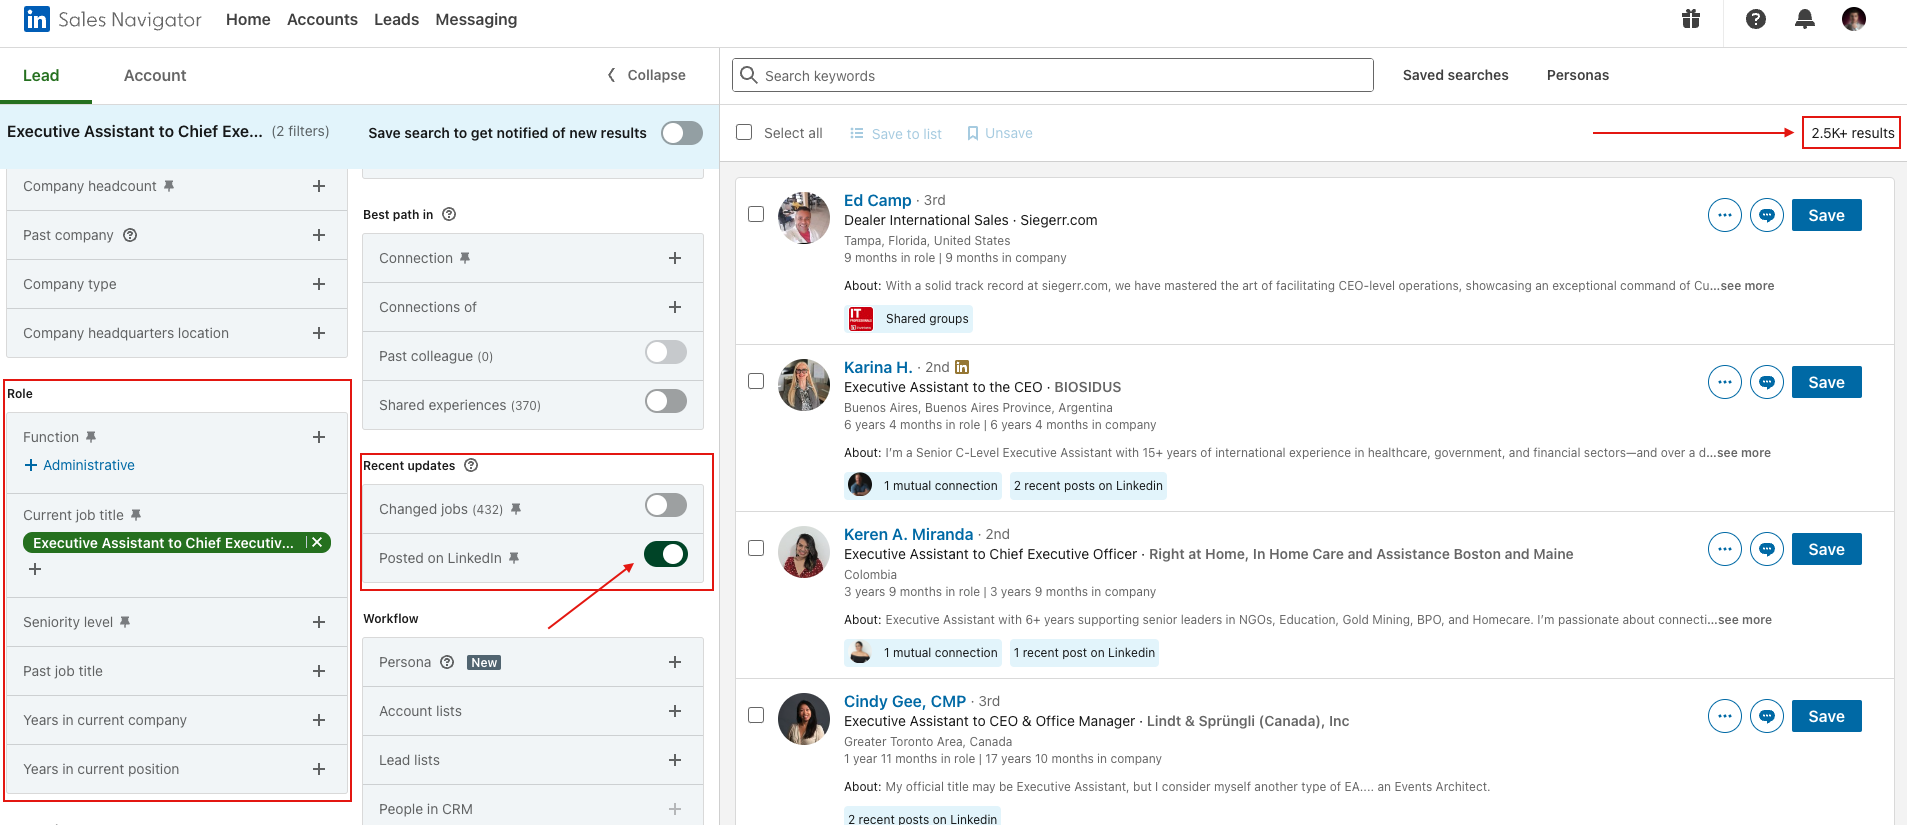Switch to the Account tab
1907x825 pixels.
coord(155,76)
